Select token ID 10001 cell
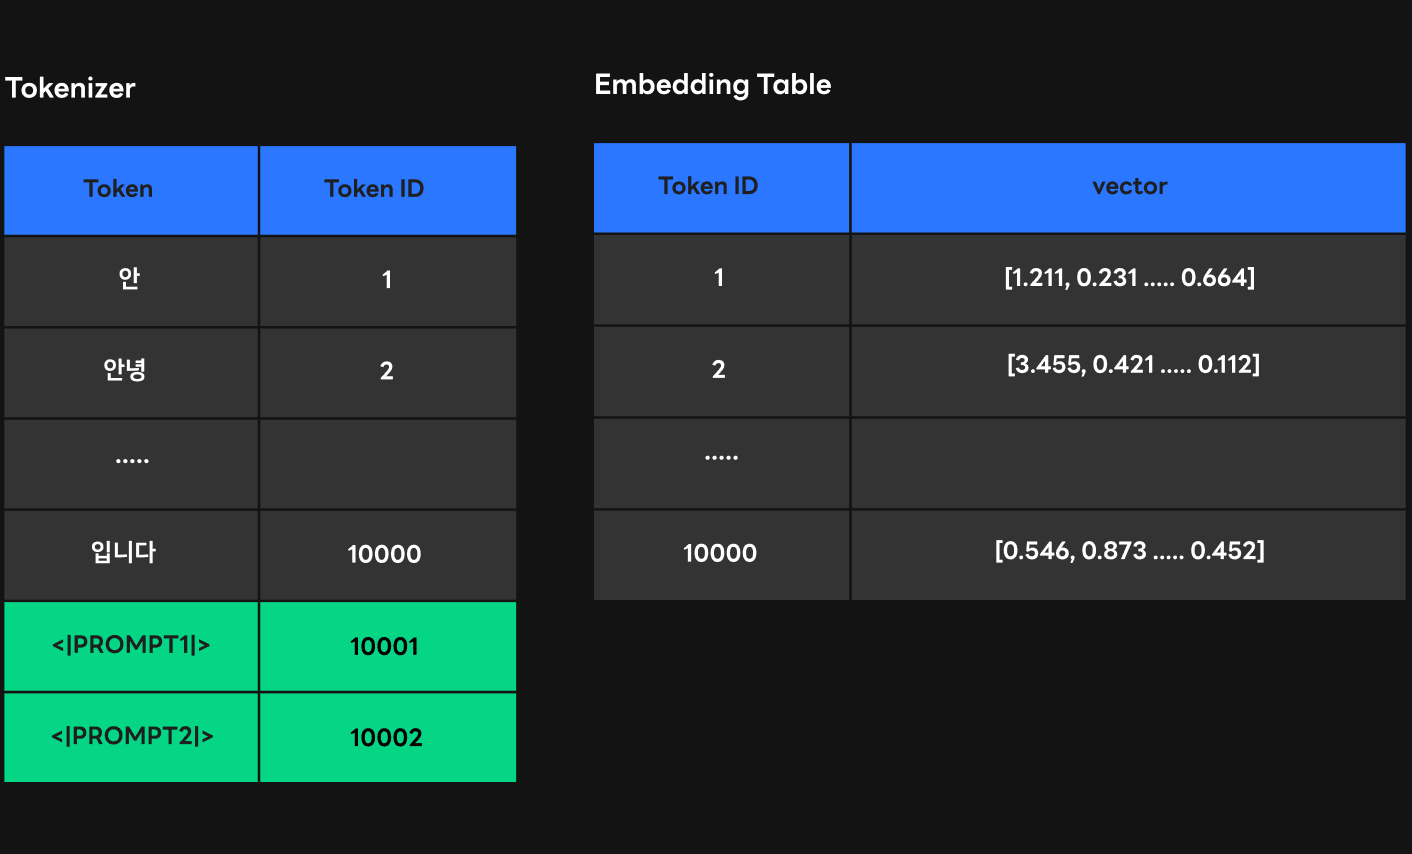The image size is (1412, 854). click(388, 646)
